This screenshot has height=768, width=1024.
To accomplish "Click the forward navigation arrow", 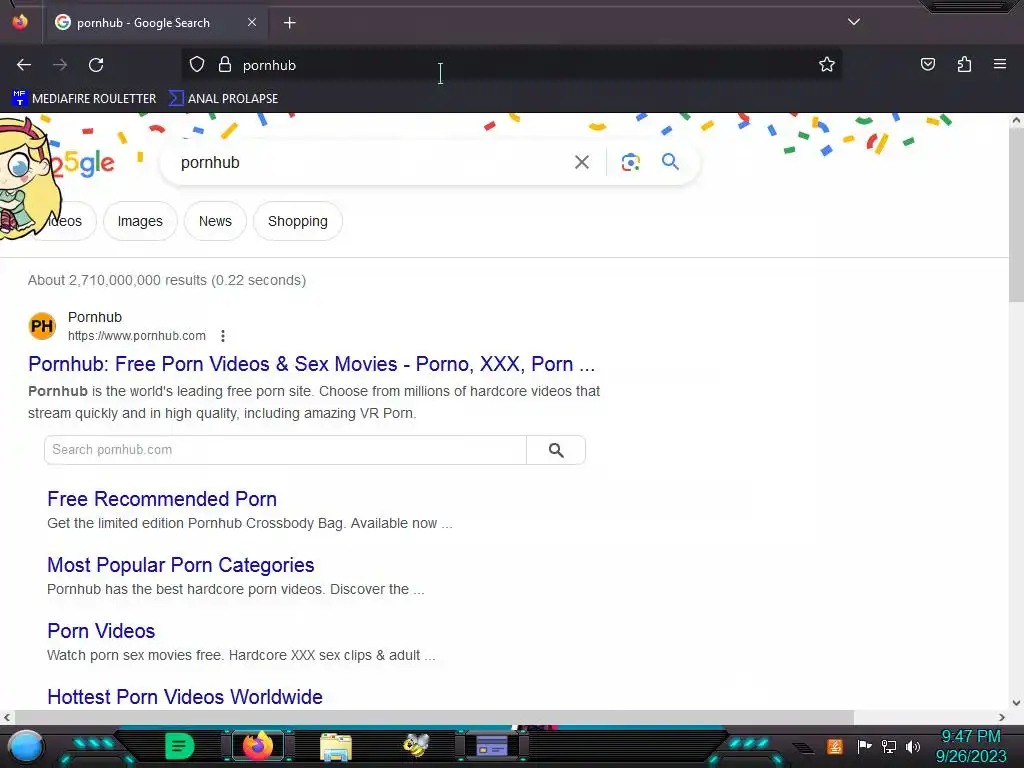I will tap(60, 65).
